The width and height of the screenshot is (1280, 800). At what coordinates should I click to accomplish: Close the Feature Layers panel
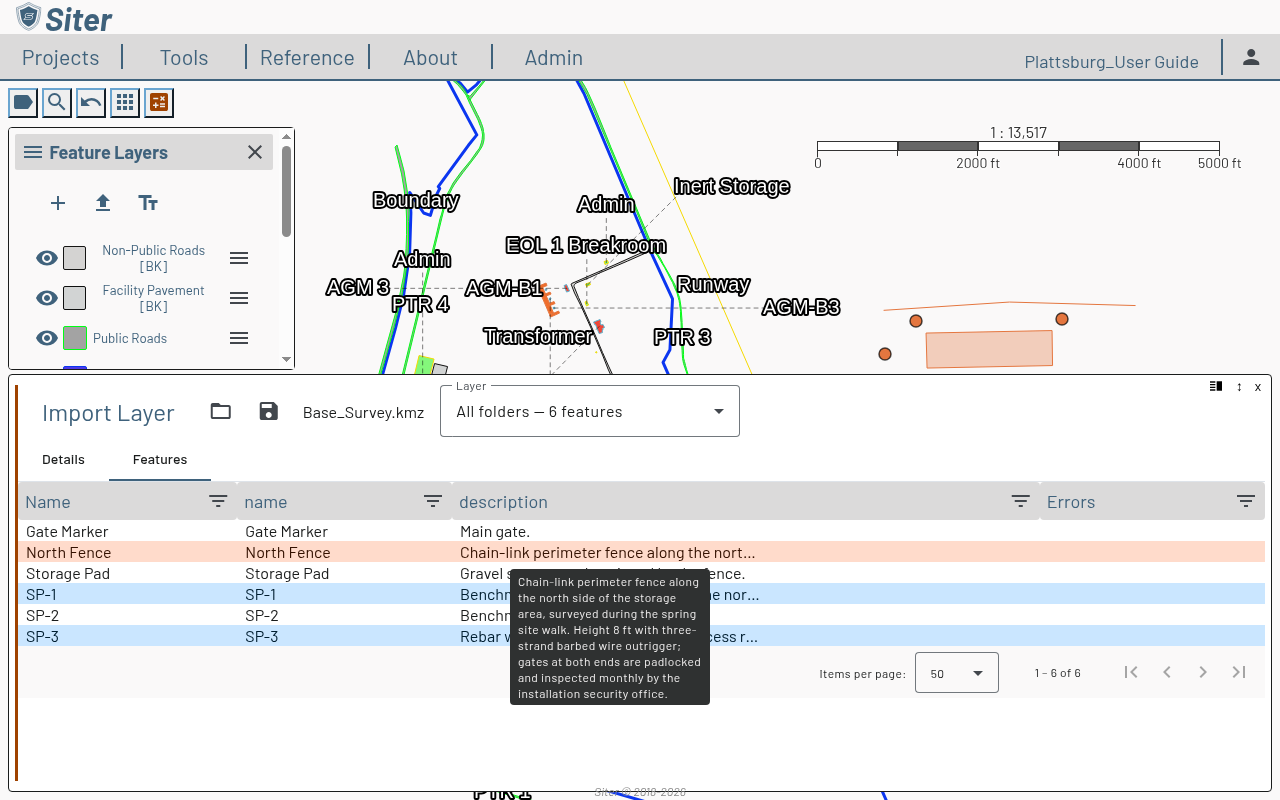[x=255, y=152]
